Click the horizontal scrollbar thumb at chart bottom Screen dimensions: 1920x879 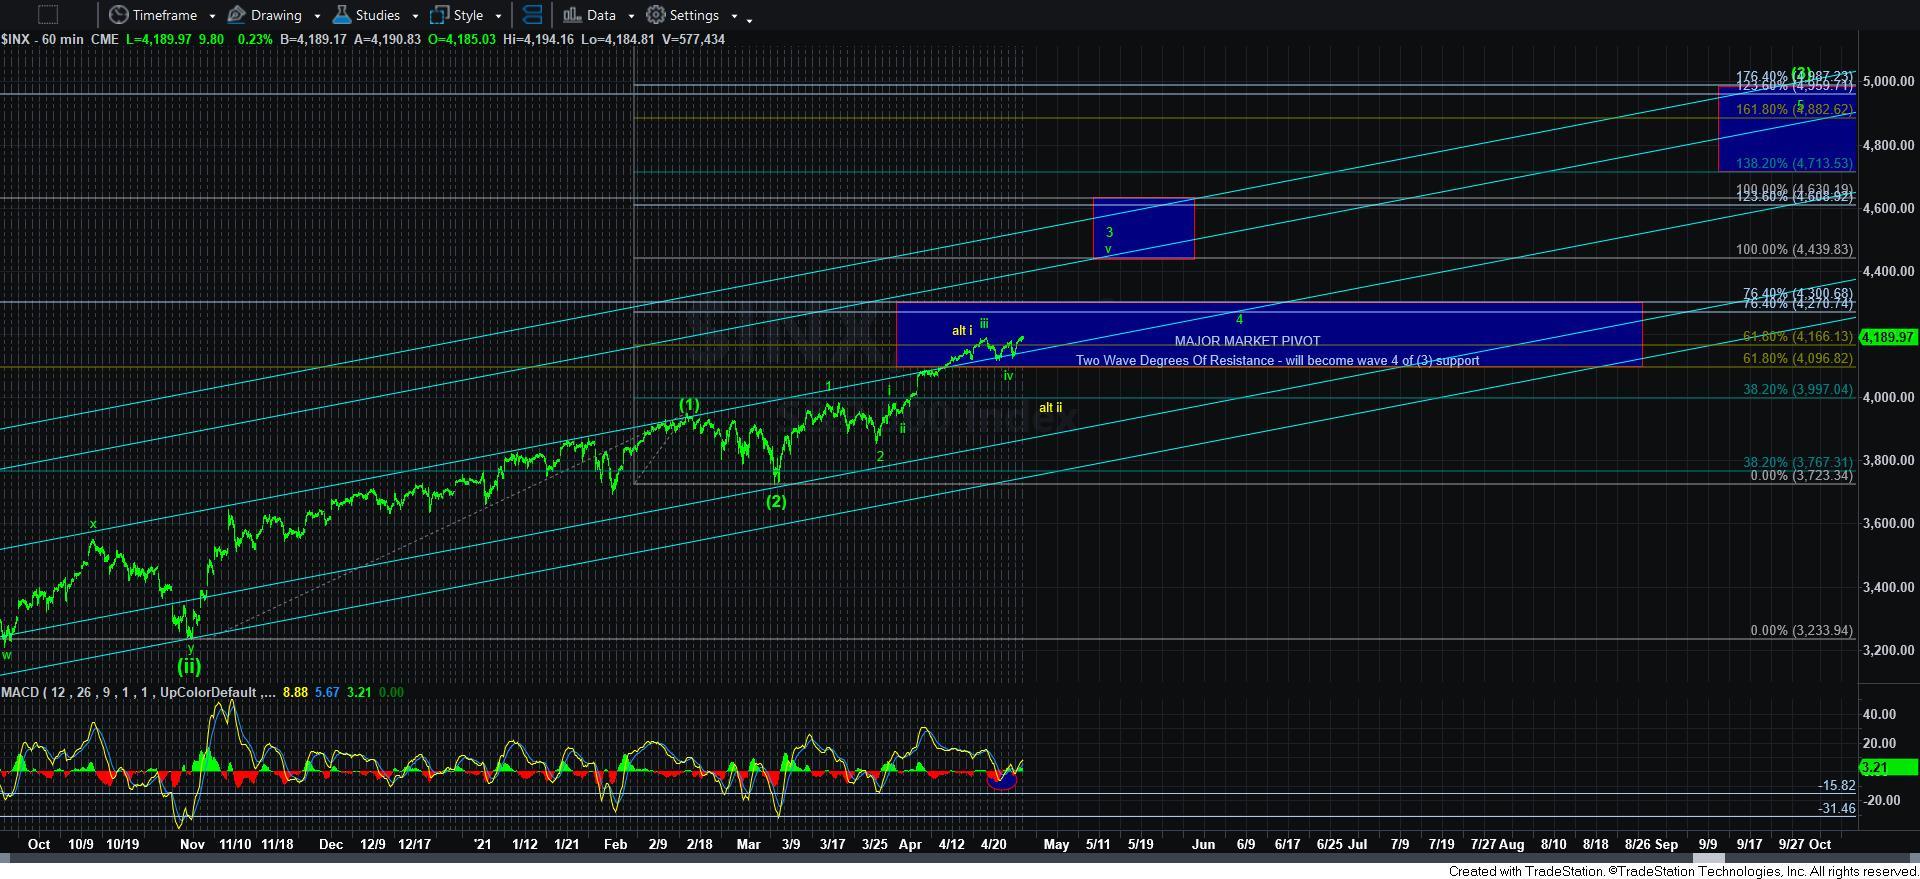[x=1708, y=859]
